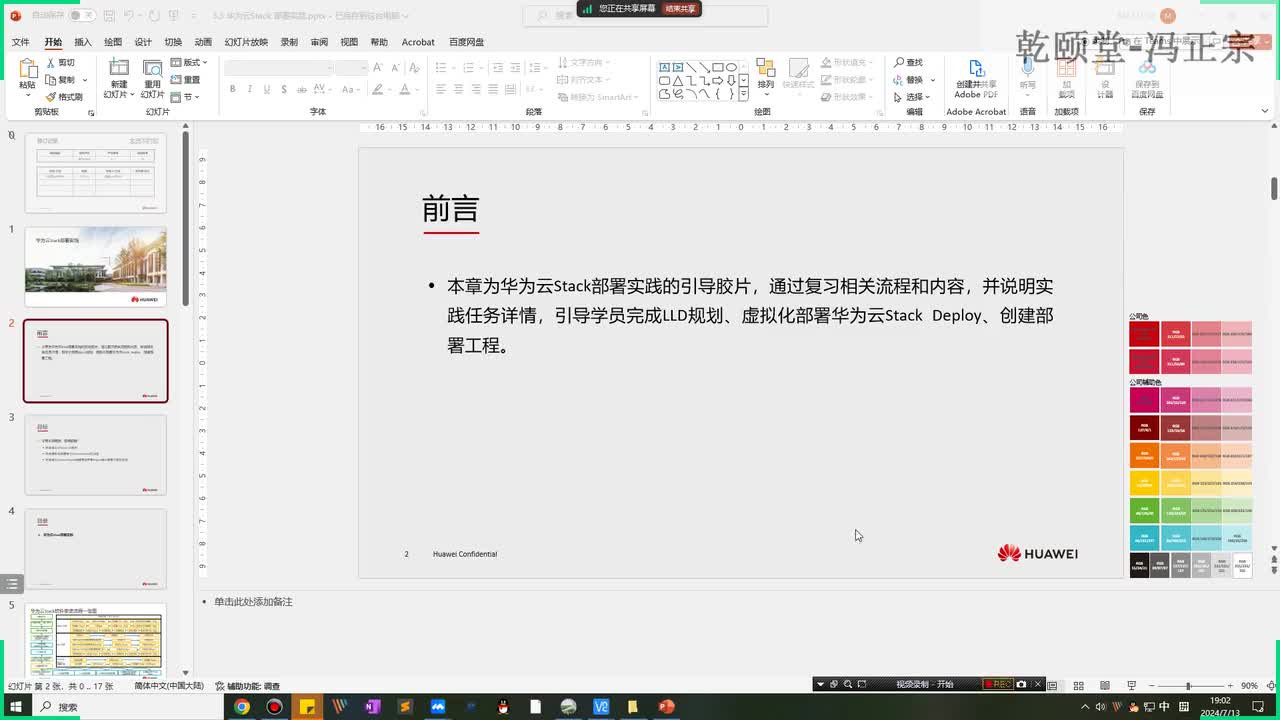1280x720 pixels.
Task: Toggle left text alignment in the paragraph group
Action: (441, 89)
